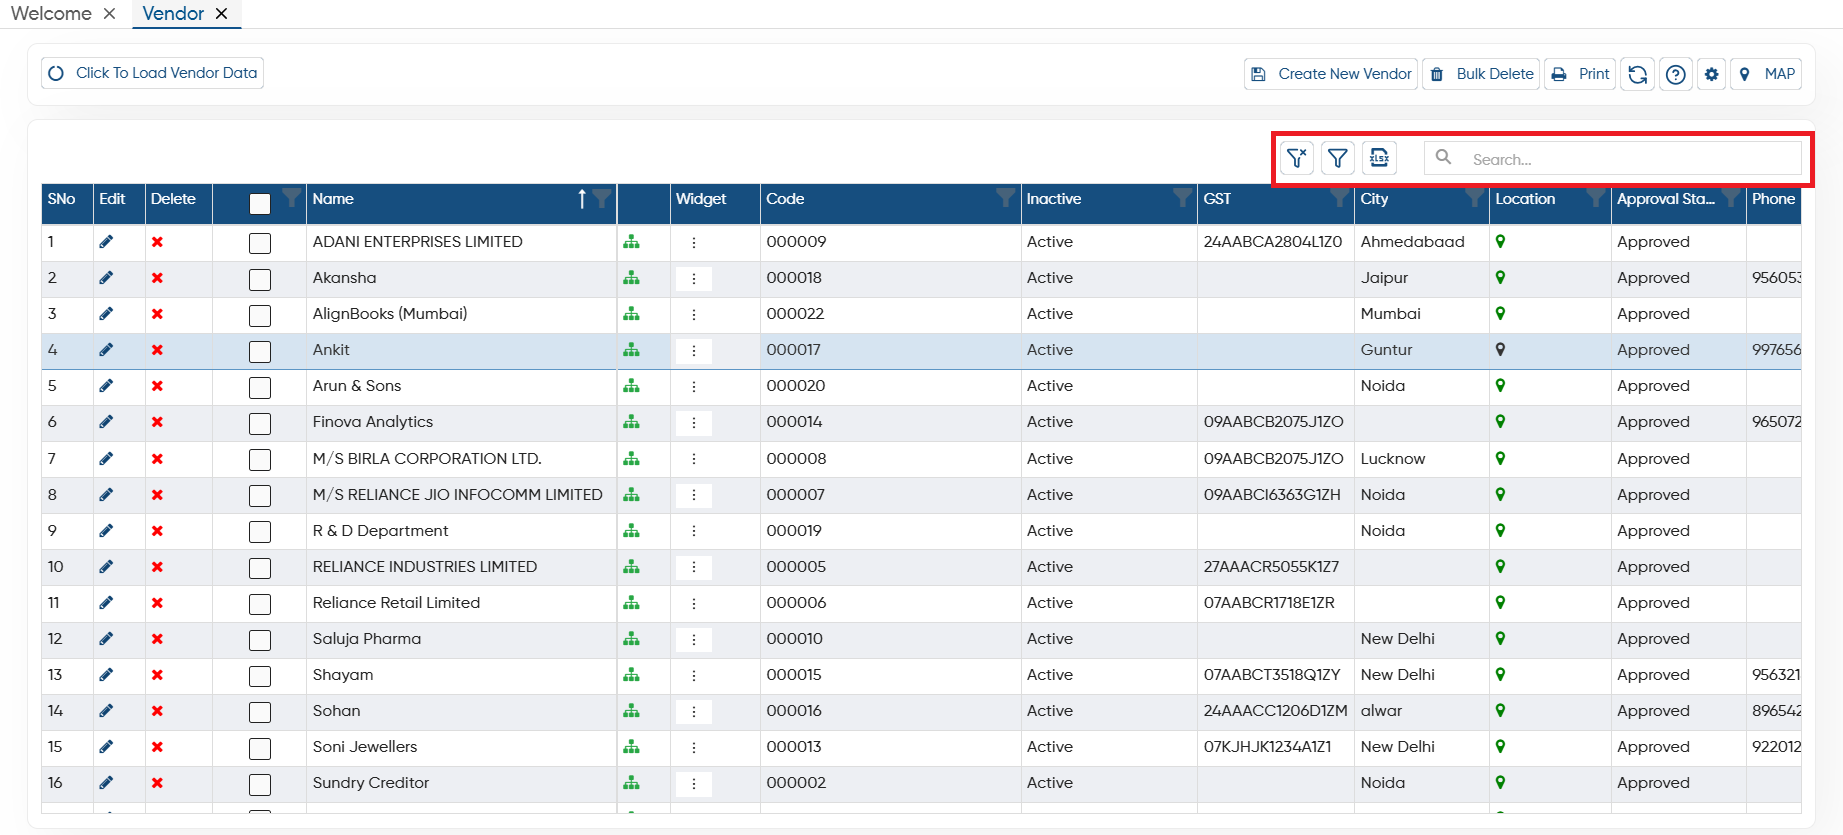Close the Vendor tab

[x=222, y=13]
